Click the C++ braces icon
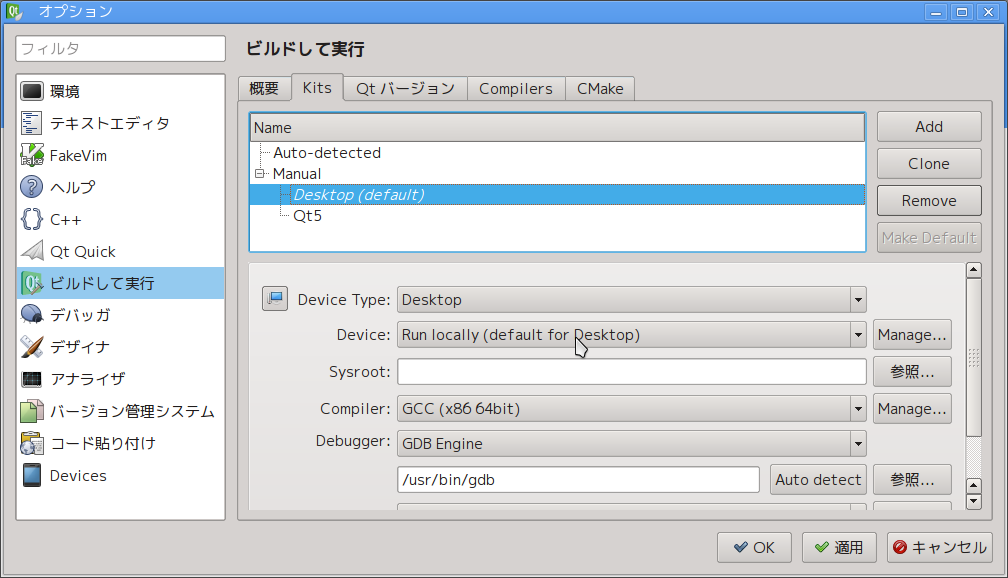The height and width of the screenshot is (578, 1008). pos(32,219)
